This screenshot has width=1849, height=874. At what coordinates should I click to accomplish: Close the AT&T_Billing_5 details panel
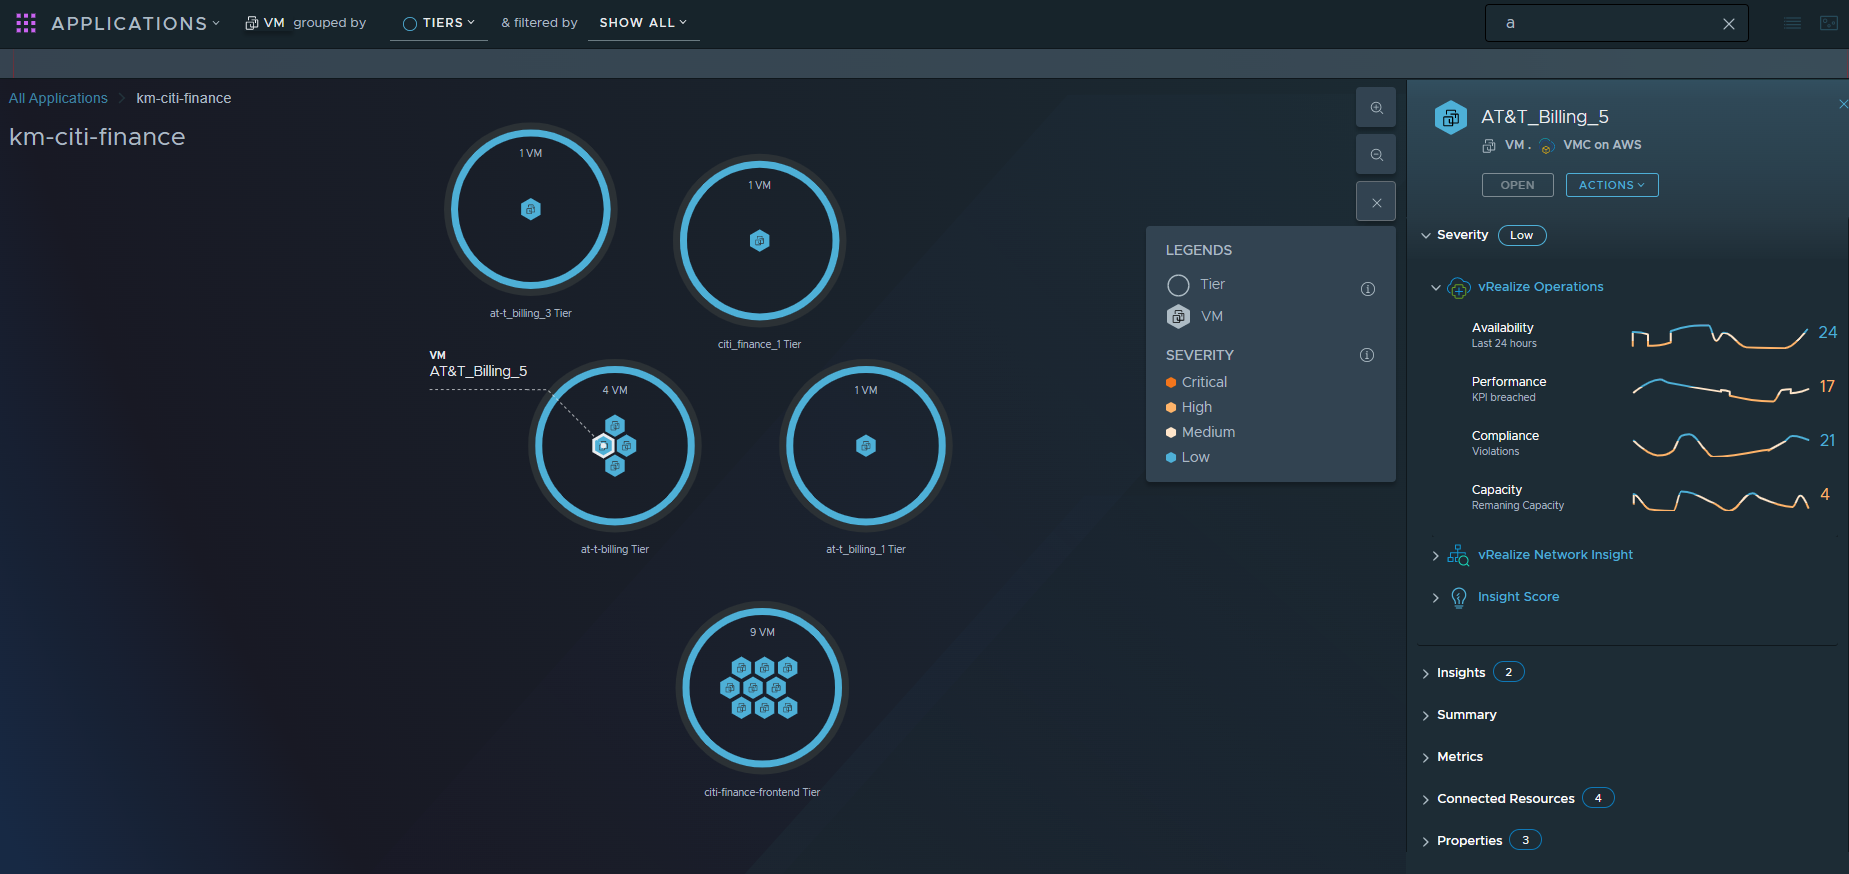pos(1842,104)
